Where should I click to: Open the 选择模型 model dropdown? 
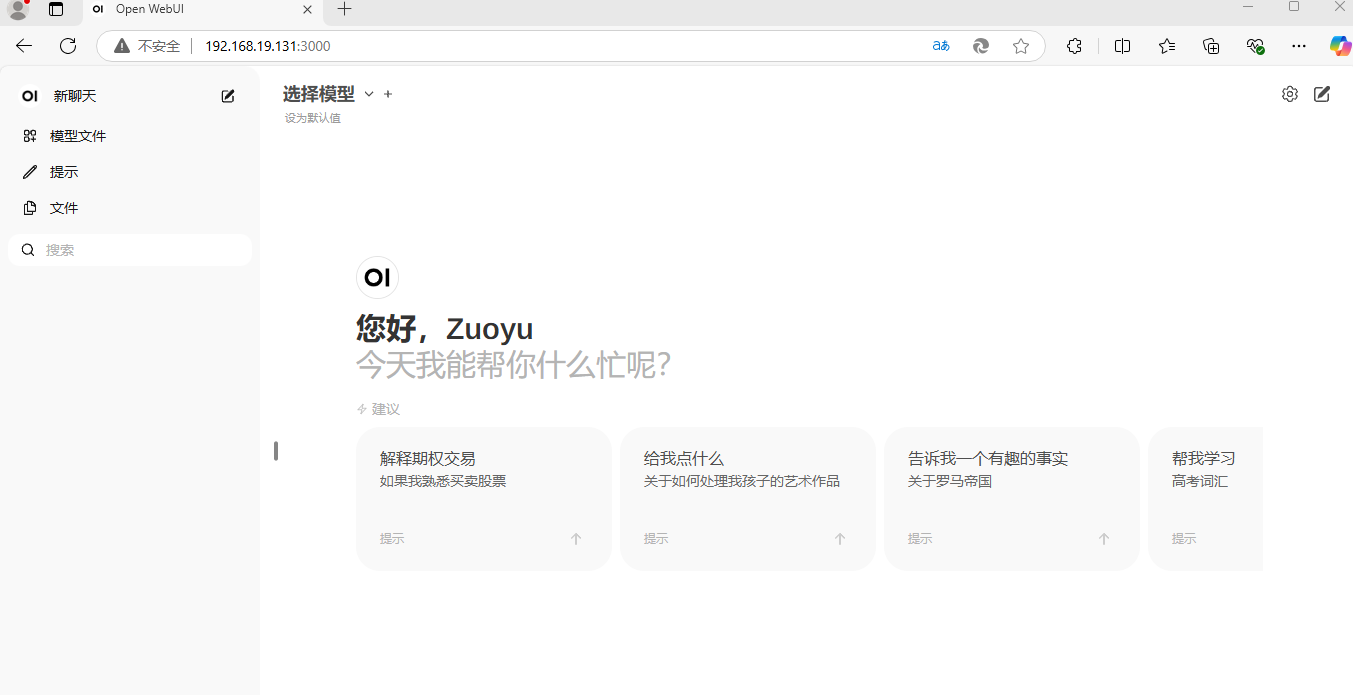pos(328,94)
